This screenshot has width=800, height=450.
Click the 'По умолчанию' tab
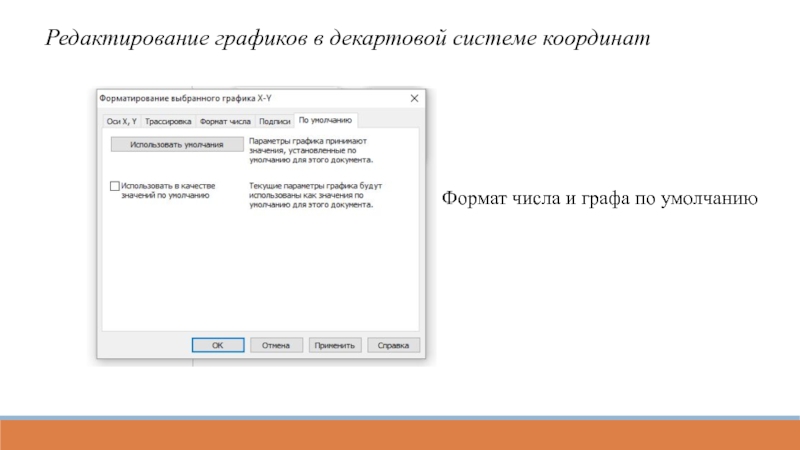pyautogui.click(x=325, y=120)
